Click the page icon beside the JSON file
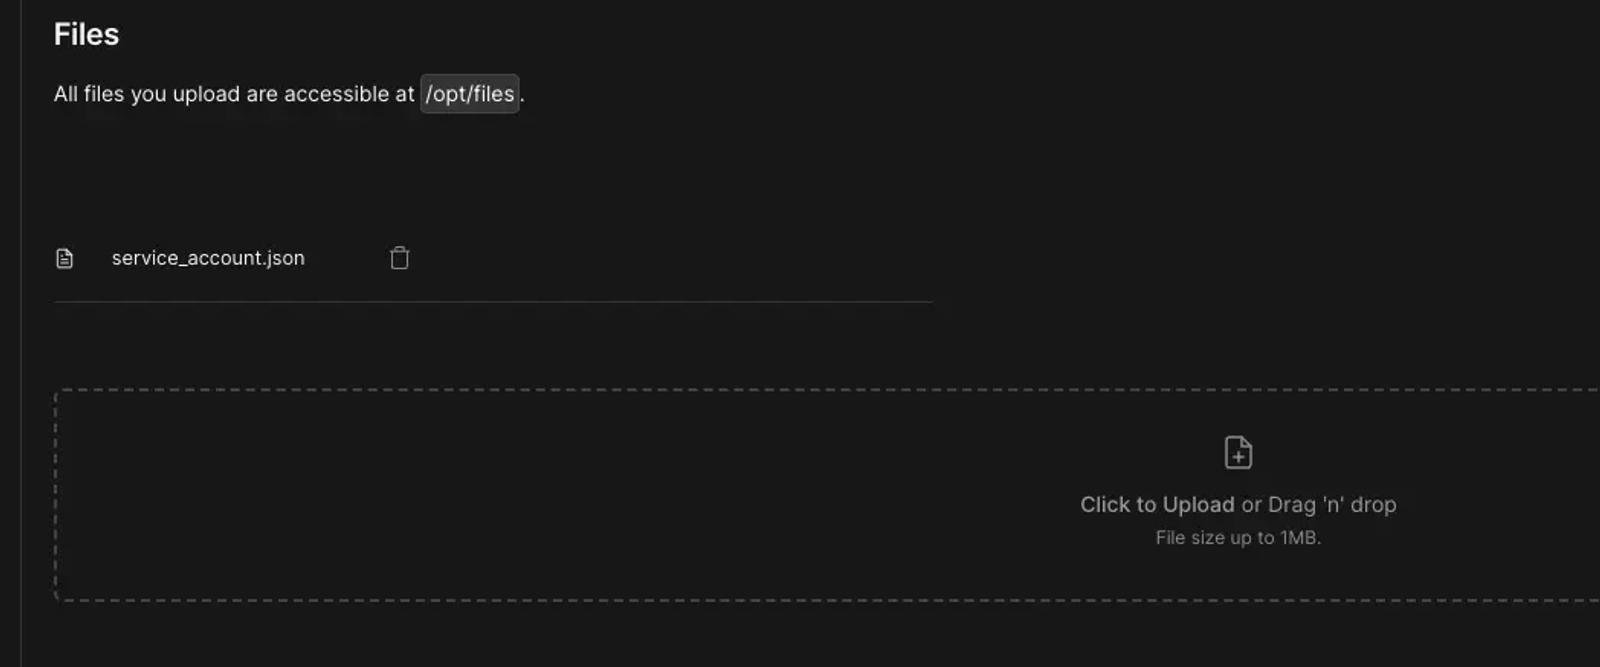This screenshot has width=1600, height=667. (65, 259)
